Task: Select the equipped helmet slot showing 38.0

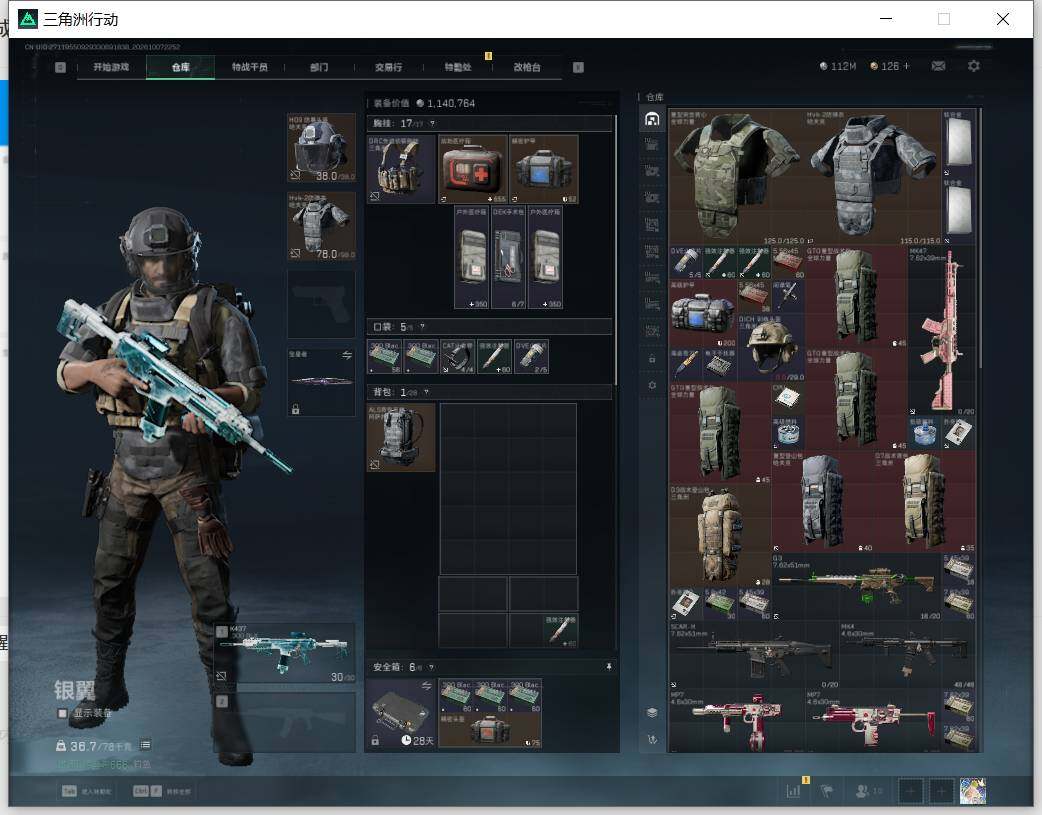Action: click(321, 148)
